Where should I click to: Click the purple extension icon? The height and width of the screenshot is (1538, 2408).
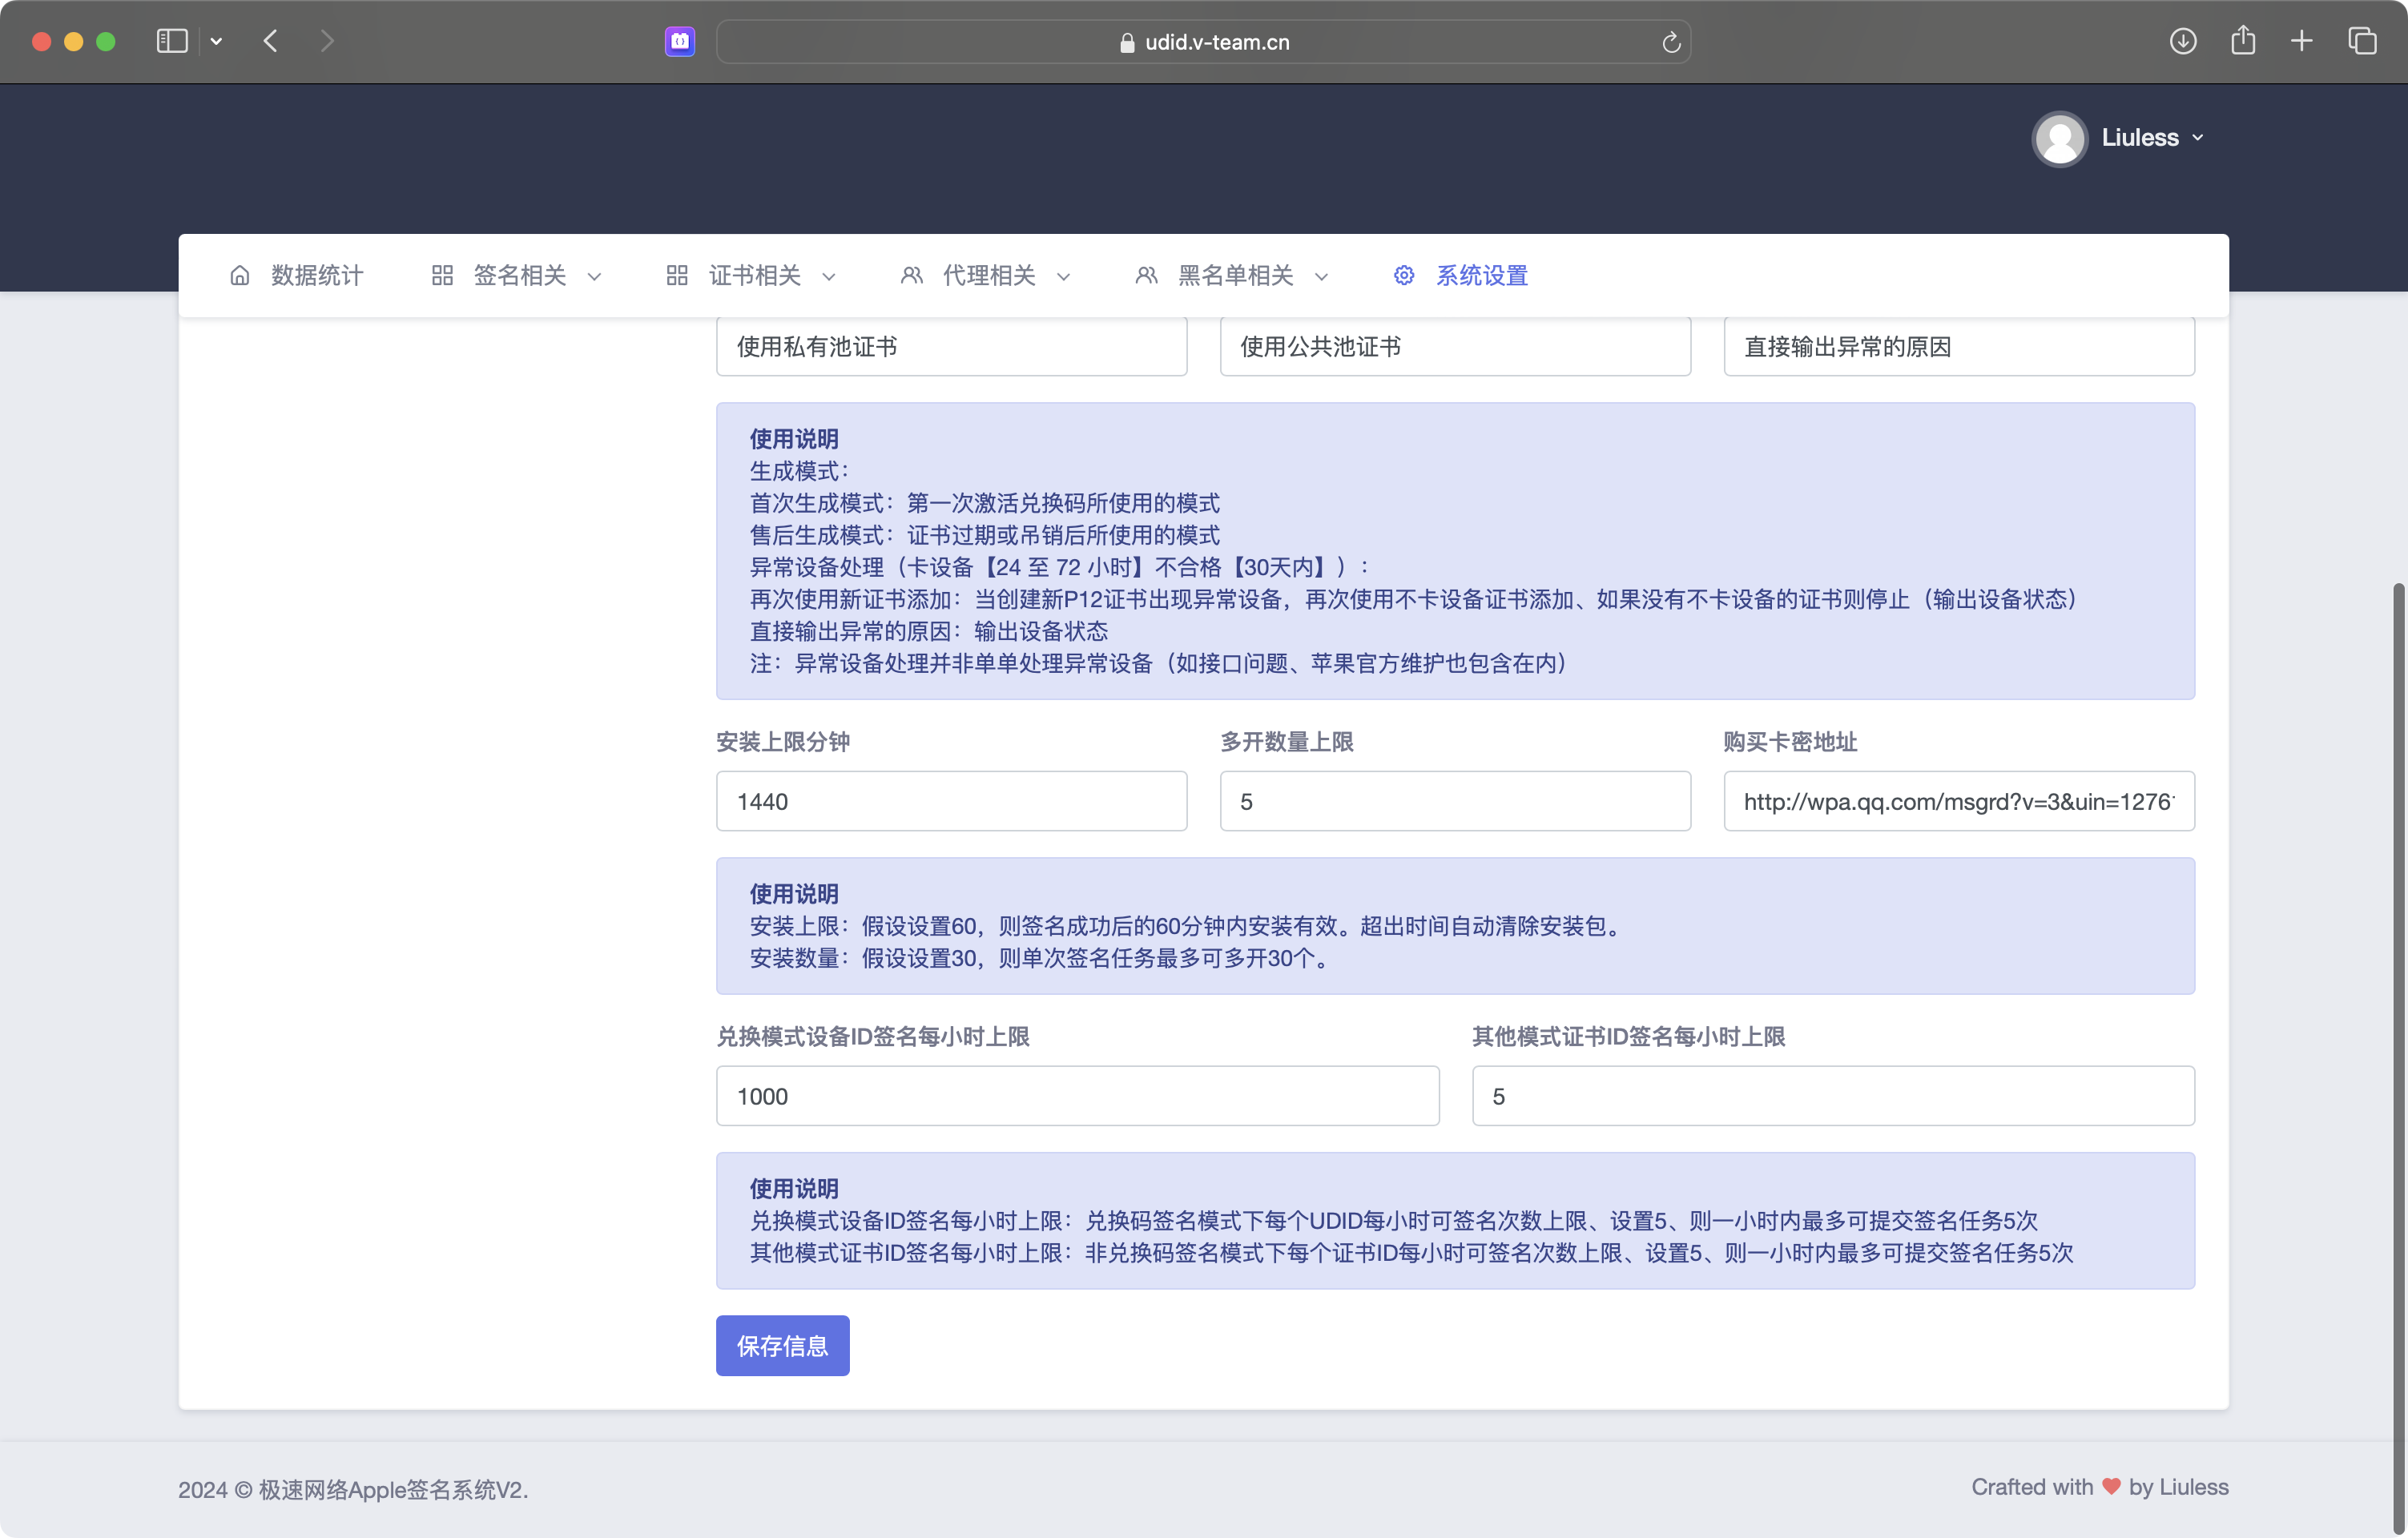tap(680, 41)
